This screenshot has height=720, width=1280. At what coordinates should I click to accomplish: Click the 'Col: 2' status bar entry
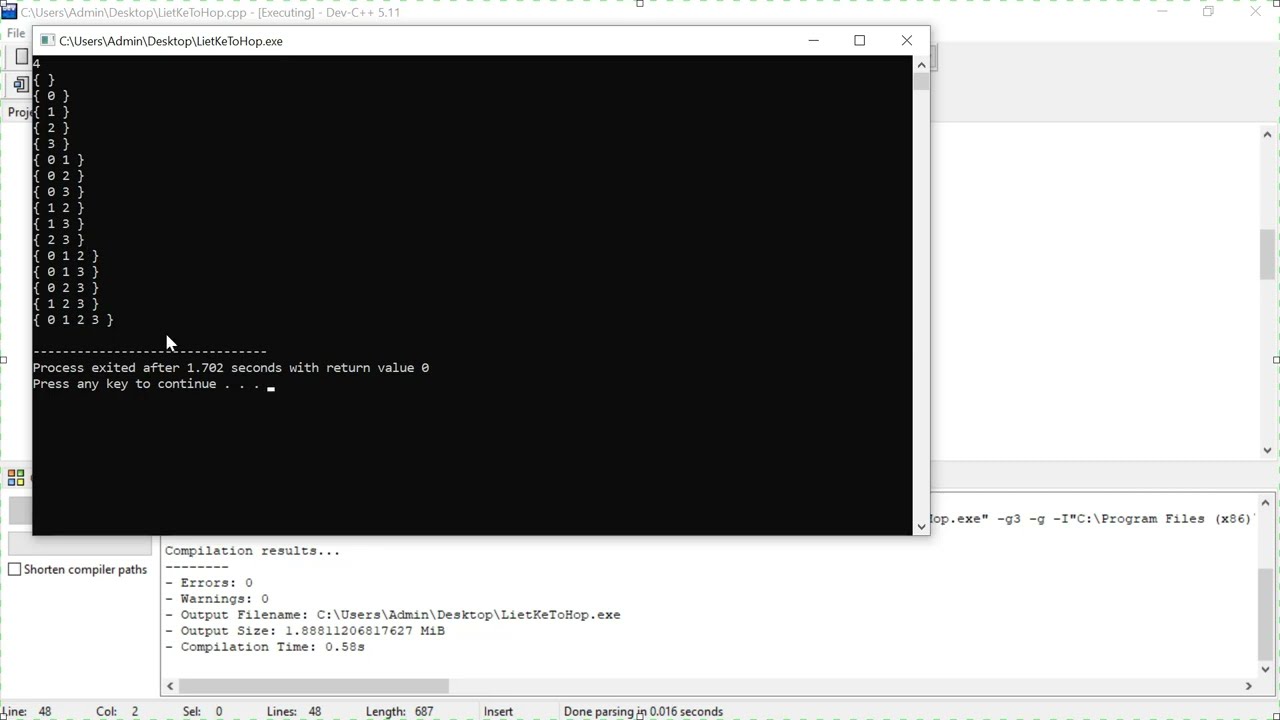coord(117,712)
